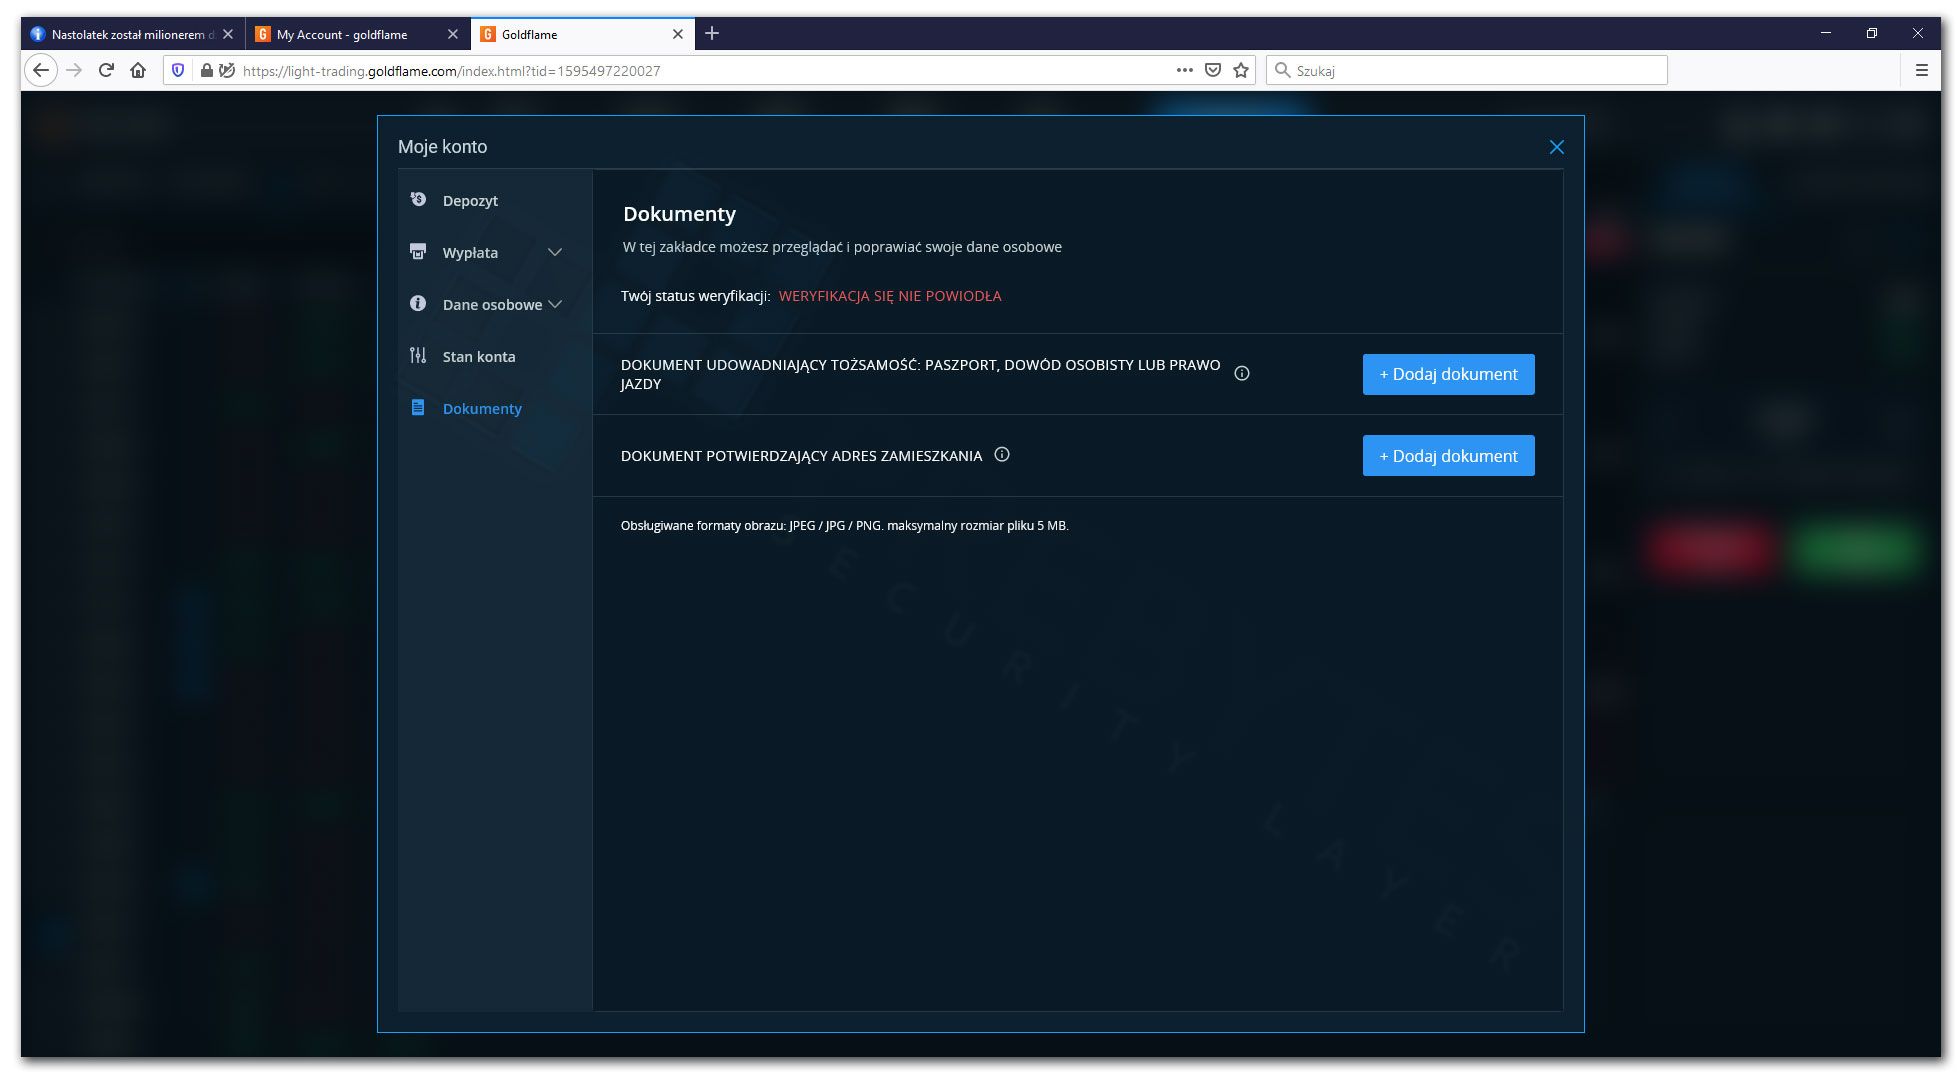Image resolution: width=1957 pixels, height=1074 pixels.
Task: View site security padlock information
Action: (206, 70)
